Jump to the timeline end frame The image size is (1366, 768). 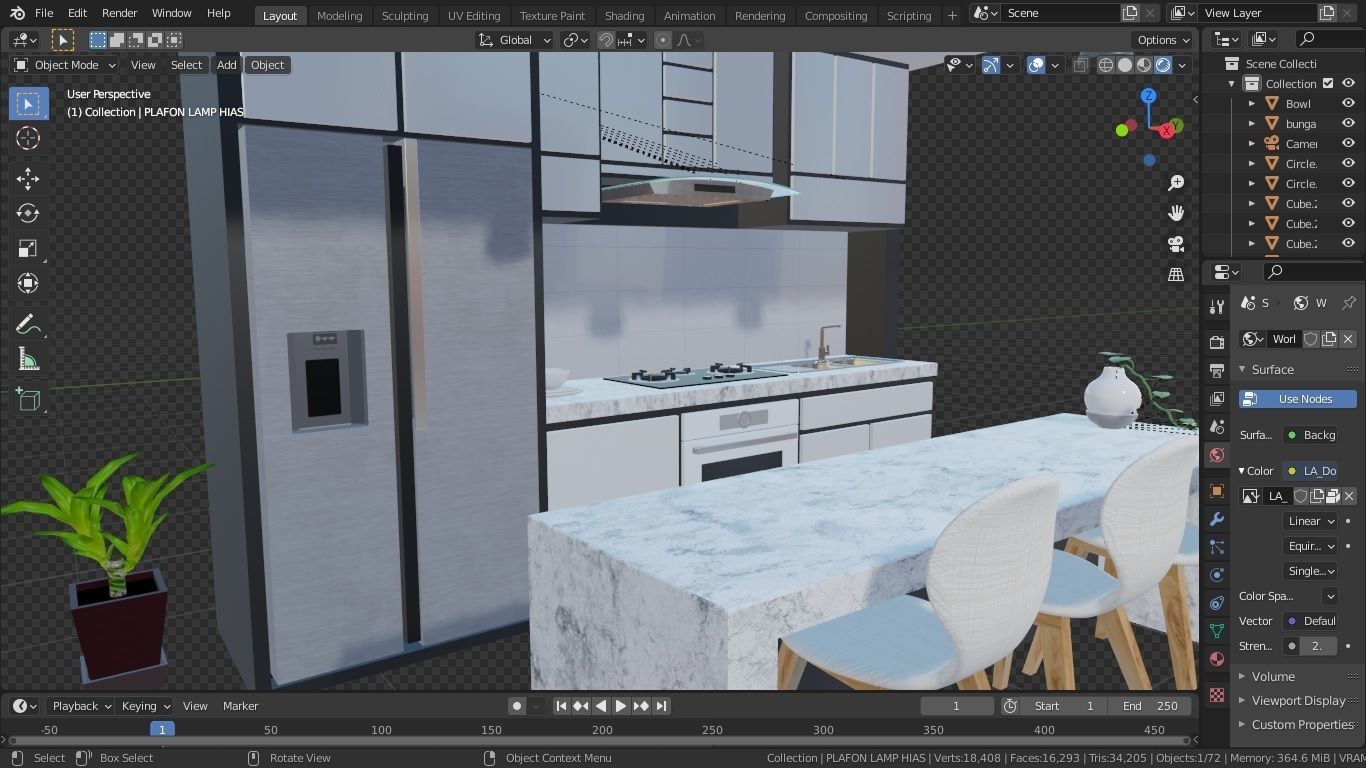click(661, 706)
